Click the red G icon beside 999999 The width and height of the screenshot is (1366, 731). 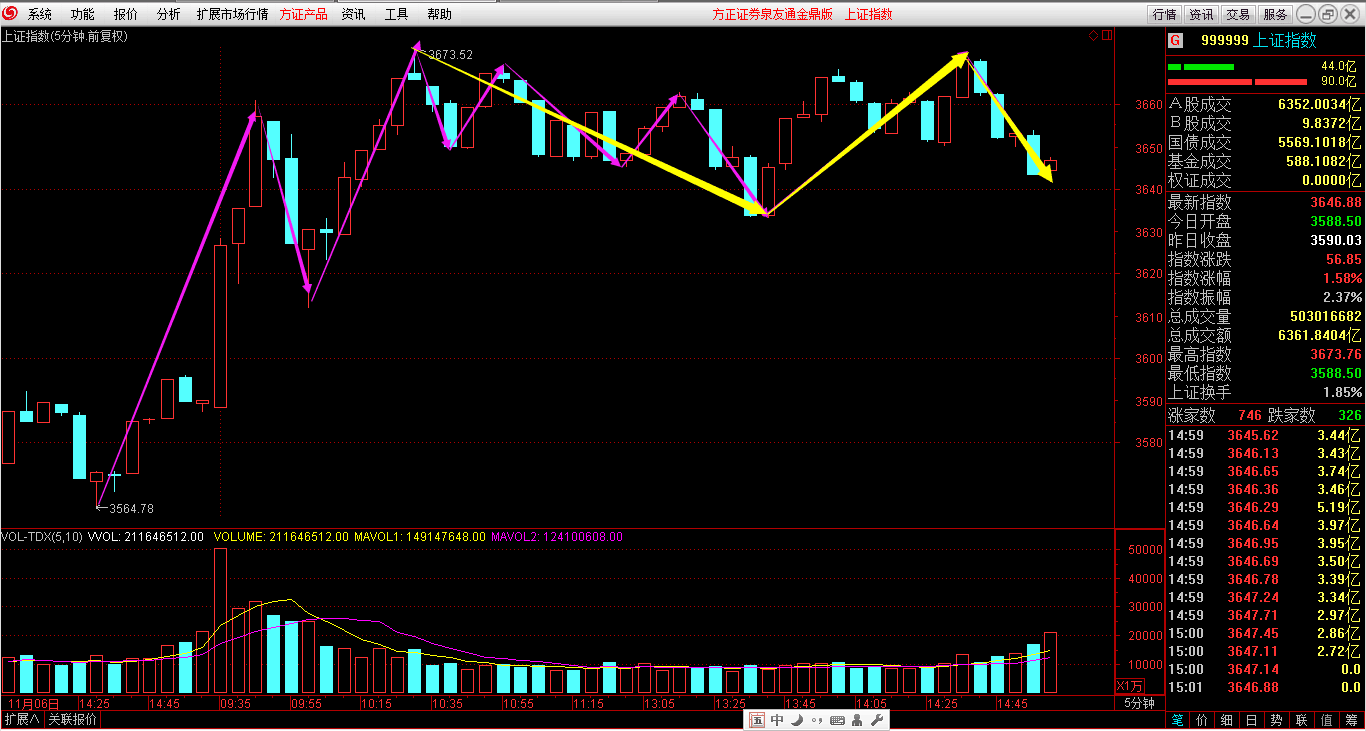1175,41
